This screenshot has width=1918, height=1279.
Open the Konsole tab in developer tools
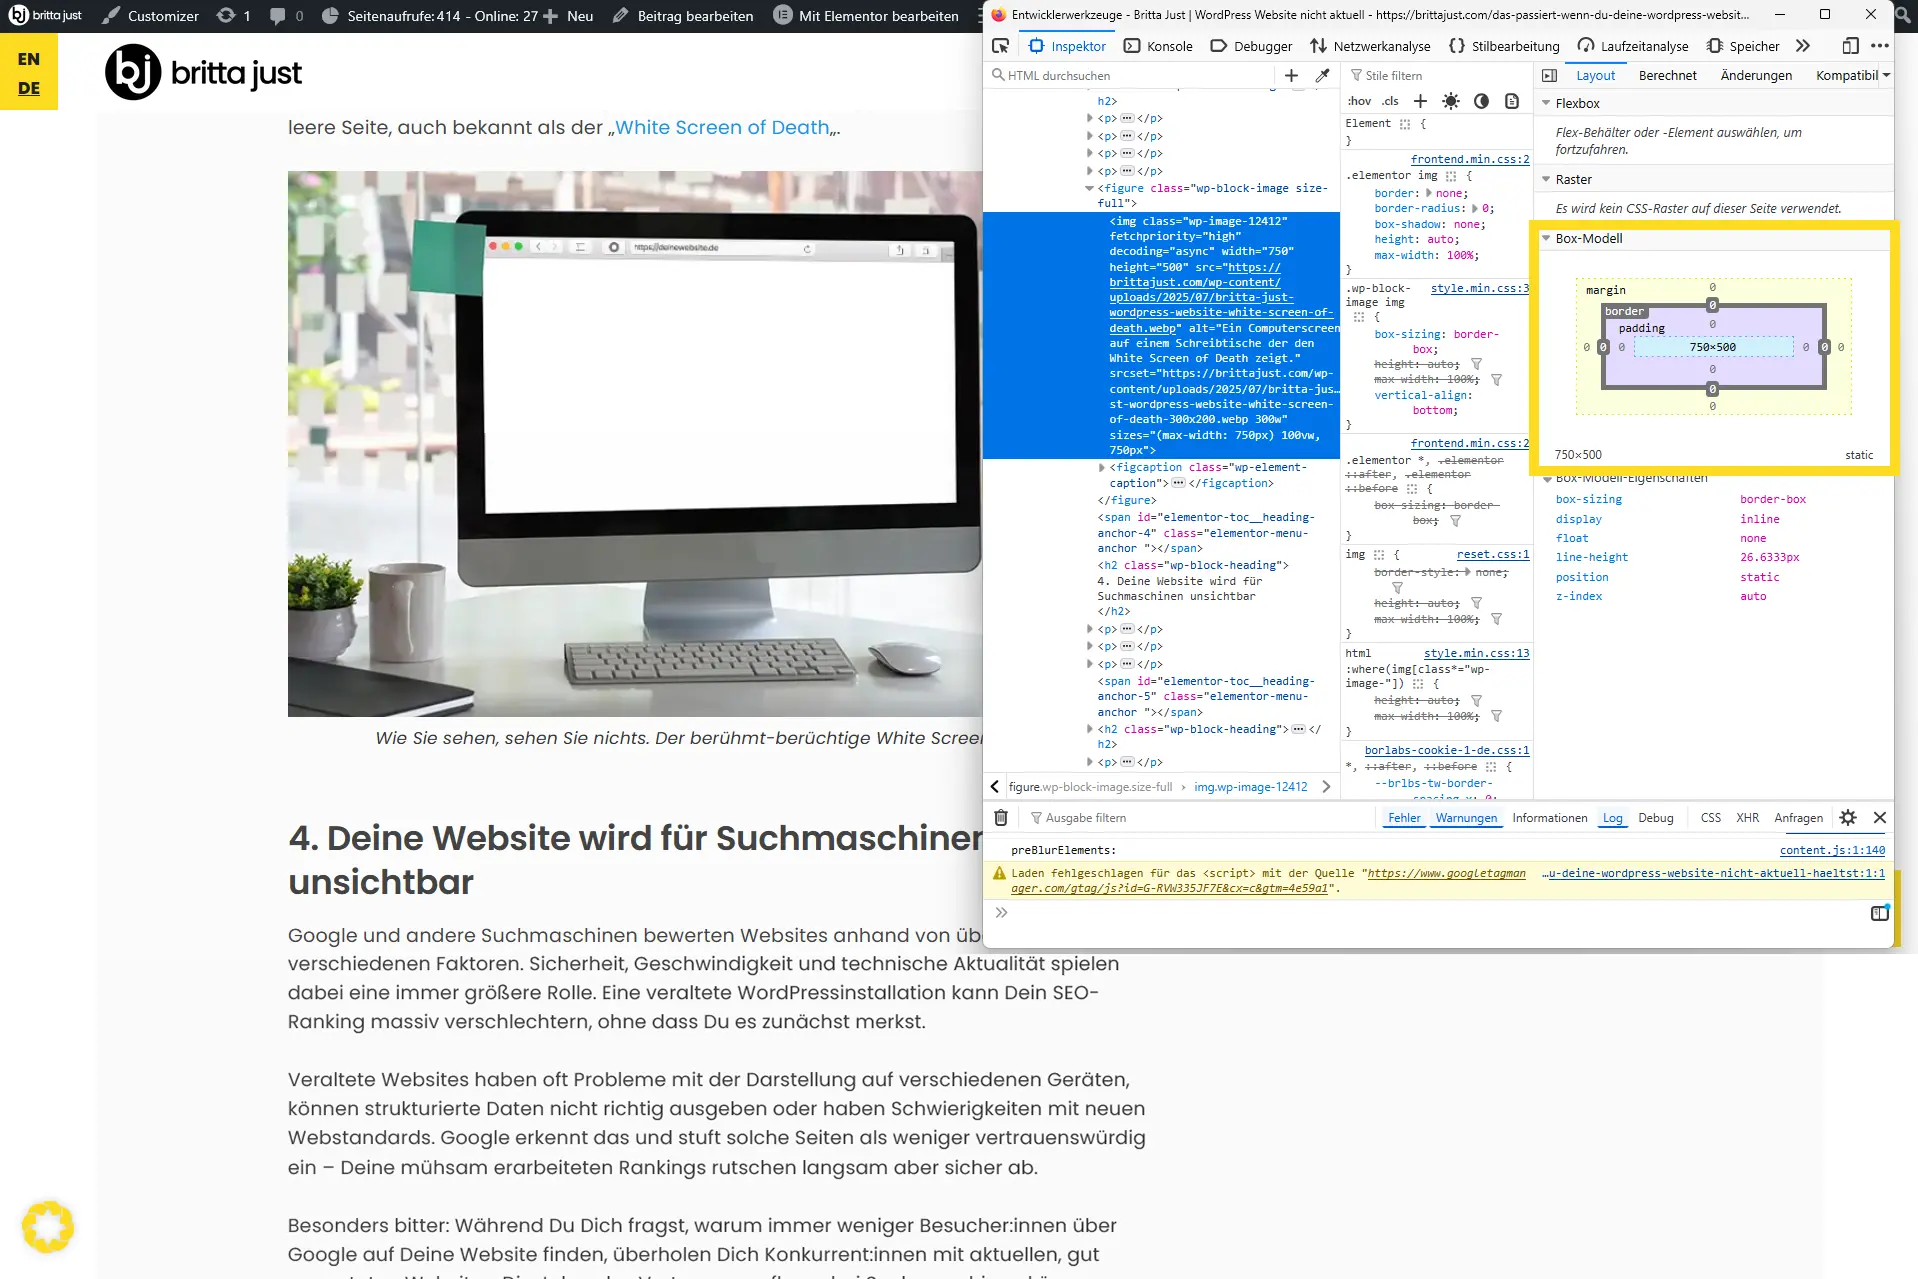pos(1158,46)
